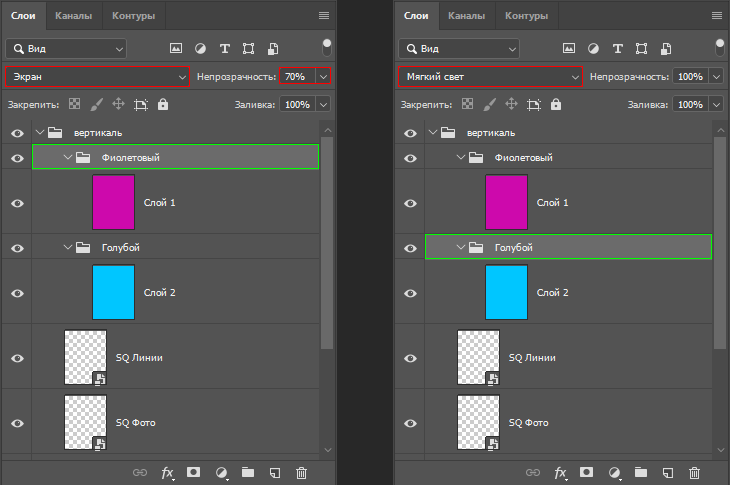This screenshot has width=730, height=485.
Task: Lock position move icon in right panel
Action: point(511,104)
